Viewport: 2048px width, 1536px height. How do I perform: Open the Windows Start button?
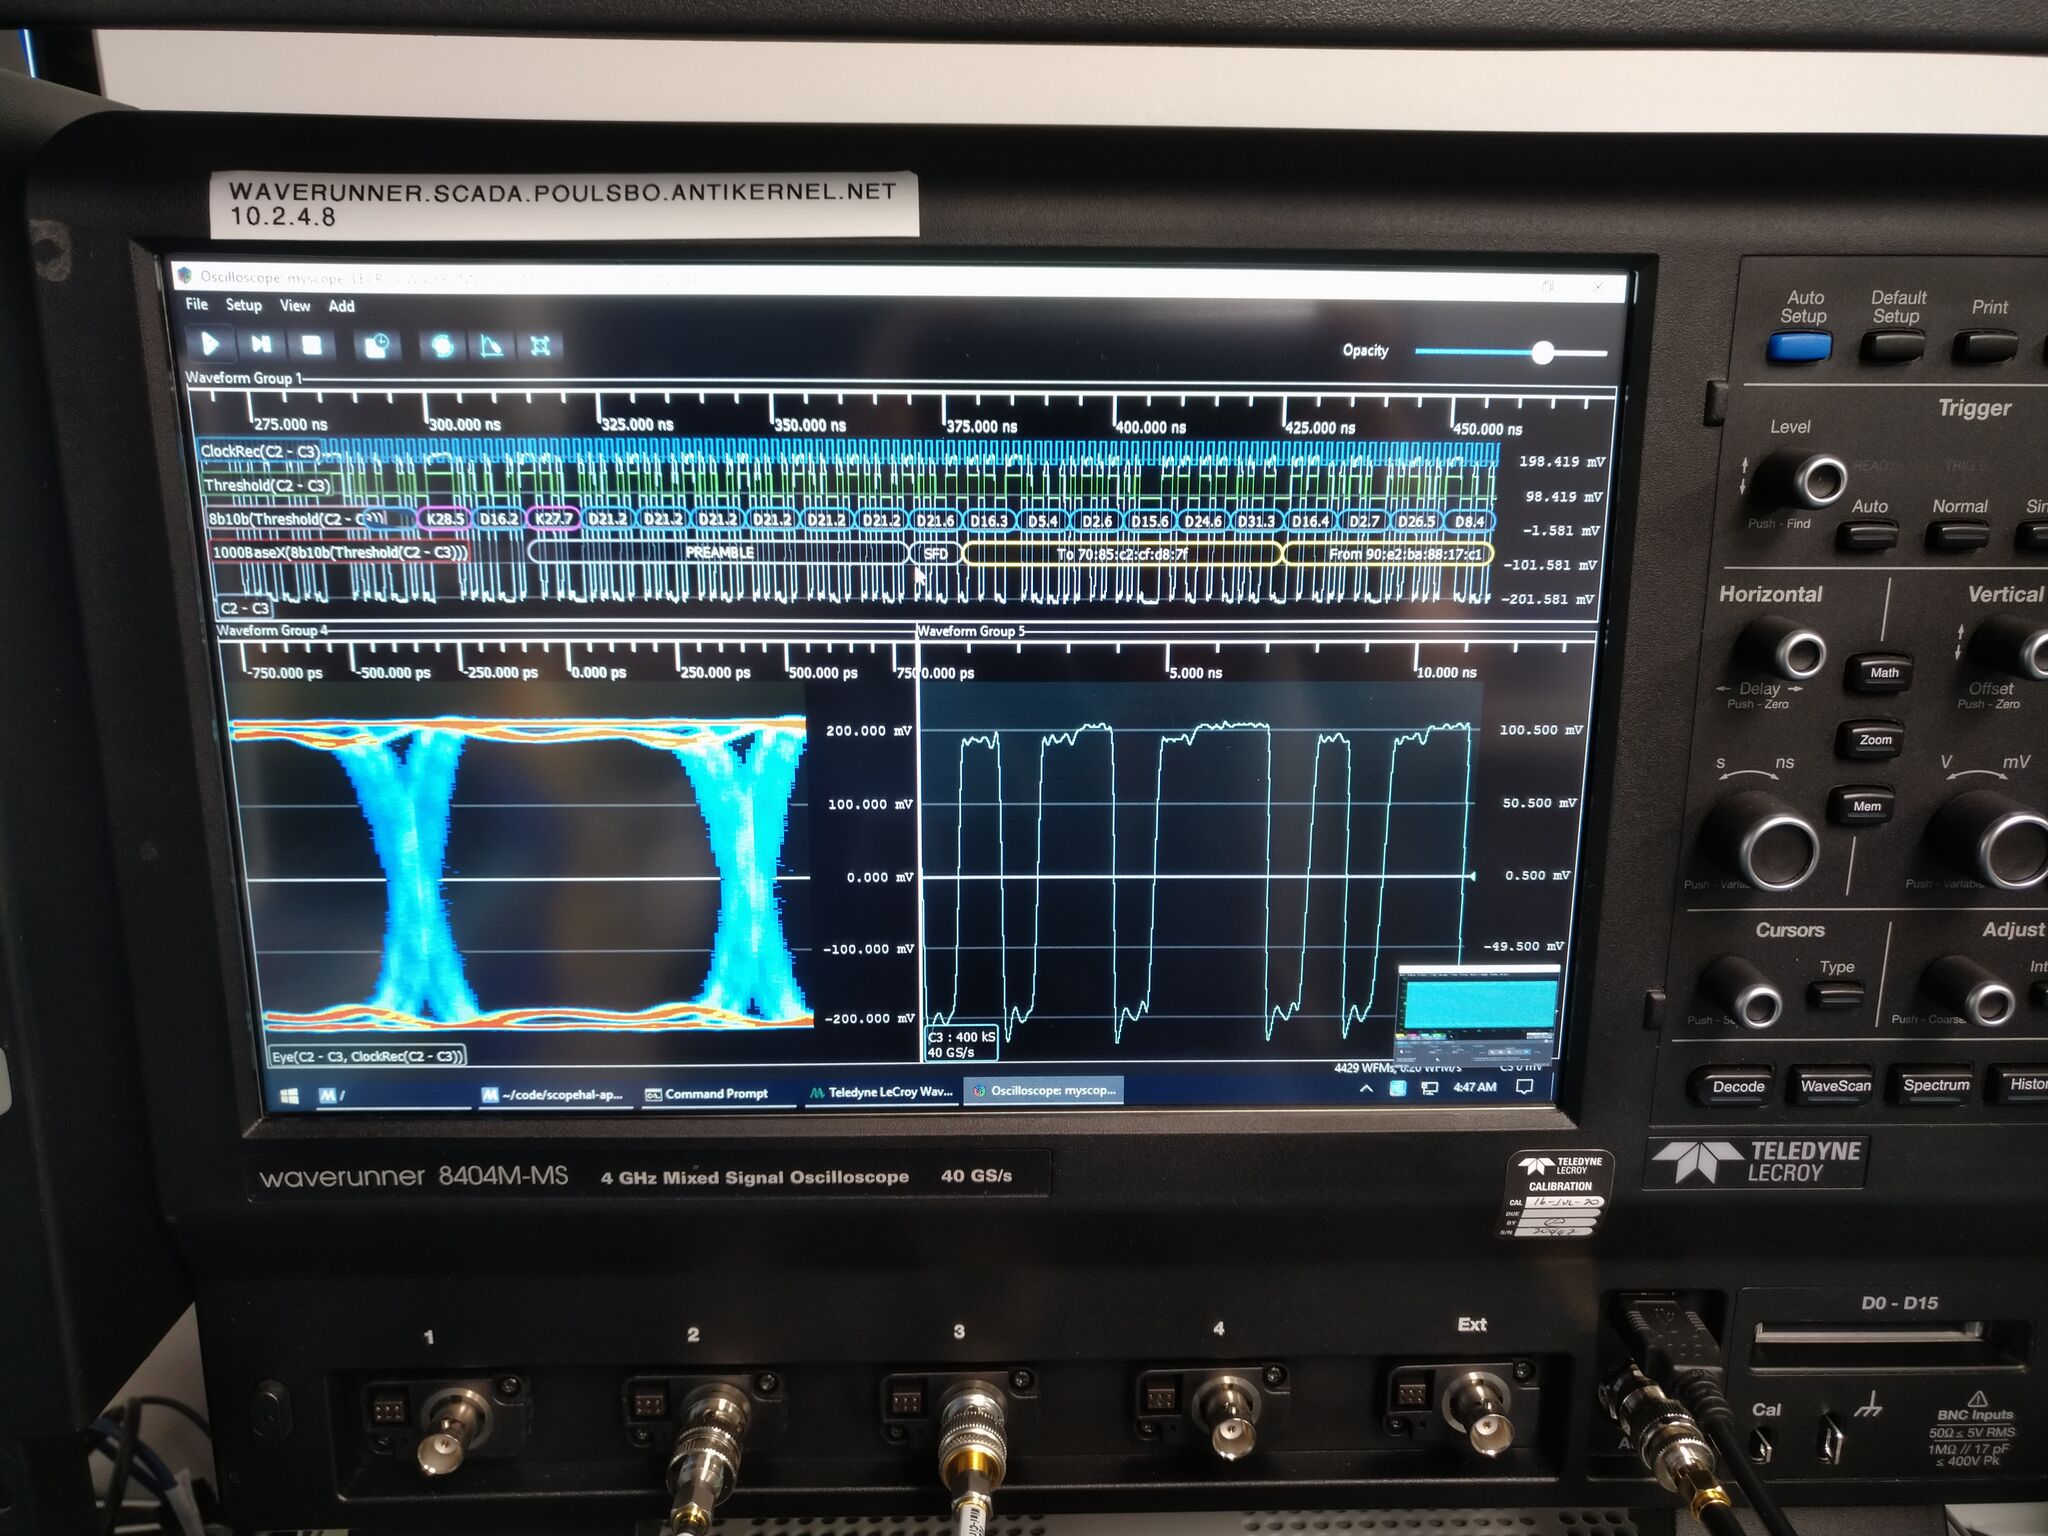(x=289, y=1096)
